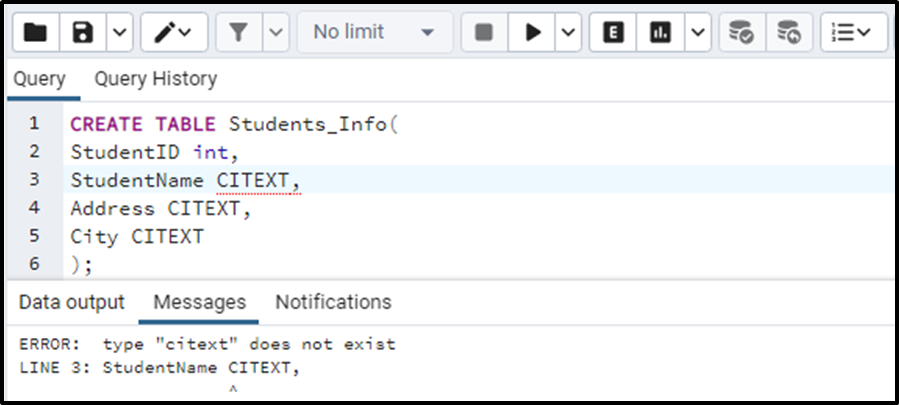
Task: Rollback the database transaction
Action: pos(789,33)
